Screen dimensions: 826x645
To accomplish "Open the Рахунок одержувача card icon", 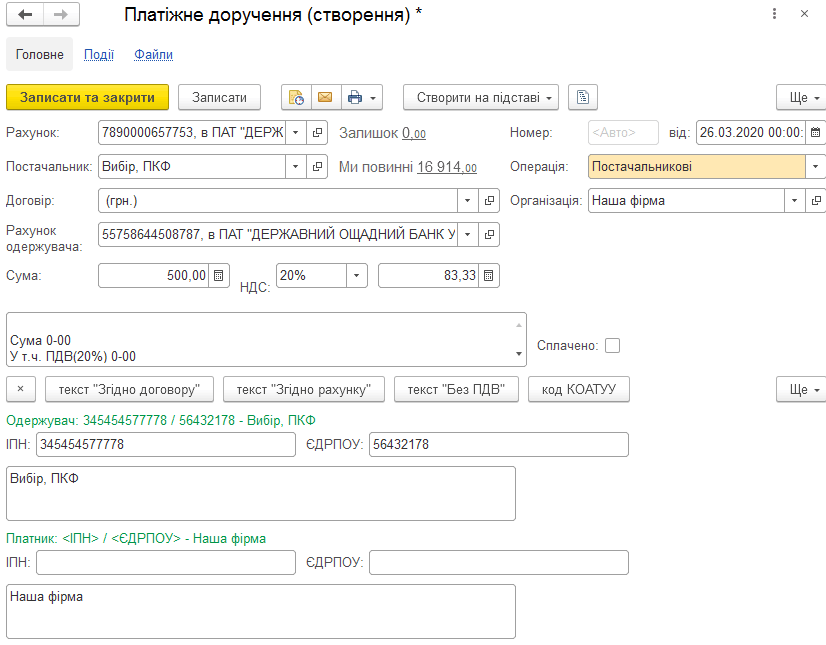I will click(489, 234).
